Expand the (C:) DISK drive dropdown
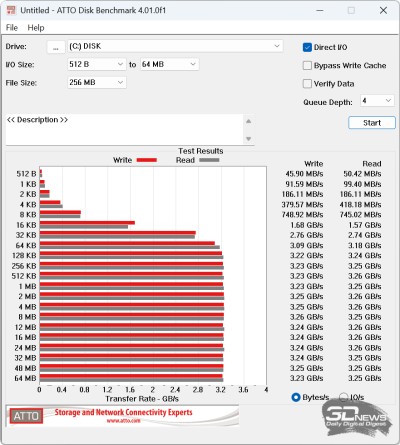The image size is (400, 445). [x=175, y=46]
